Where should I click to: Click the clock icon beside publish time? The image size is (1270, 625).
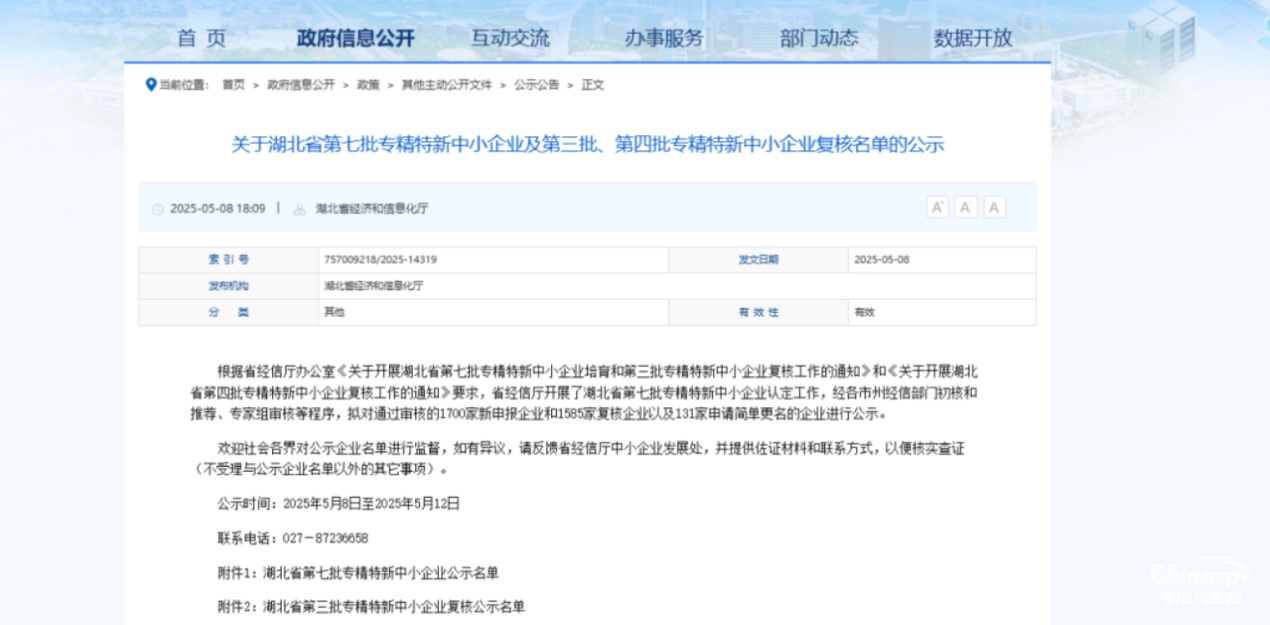click(157, 210)
